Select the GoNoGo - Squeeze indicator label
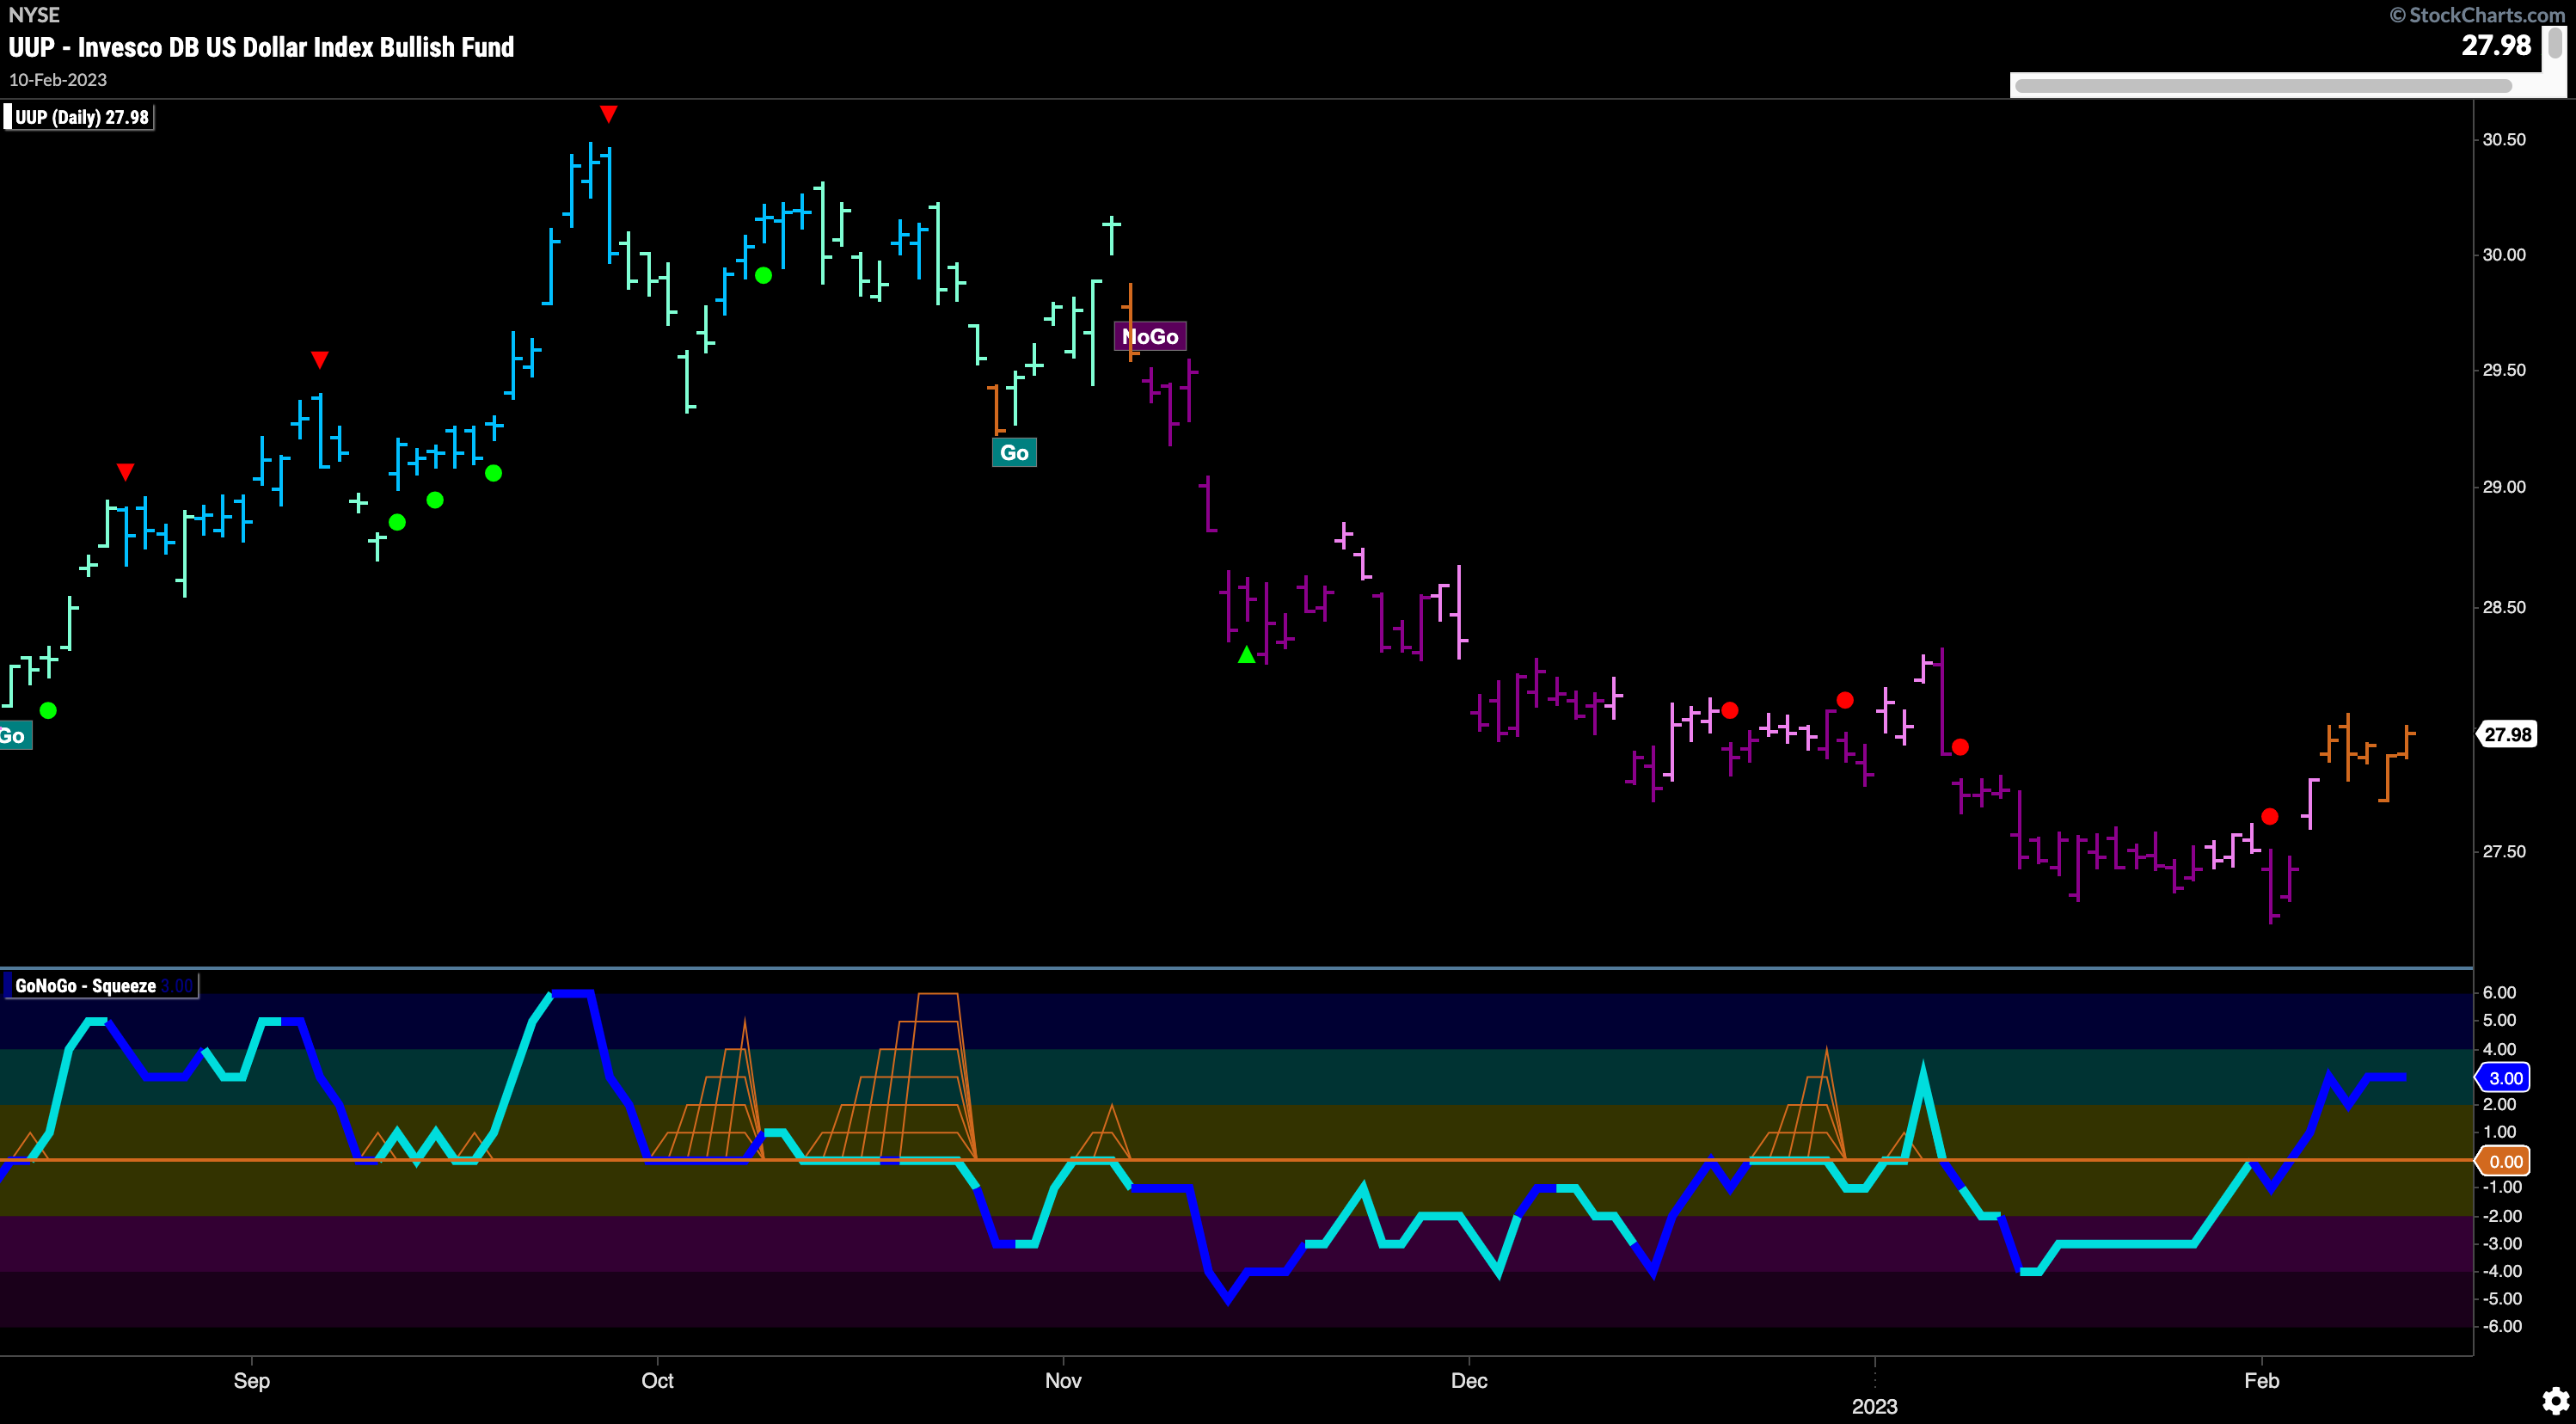The height and width of the screenshot is (1424, 2576). point(100,986)
